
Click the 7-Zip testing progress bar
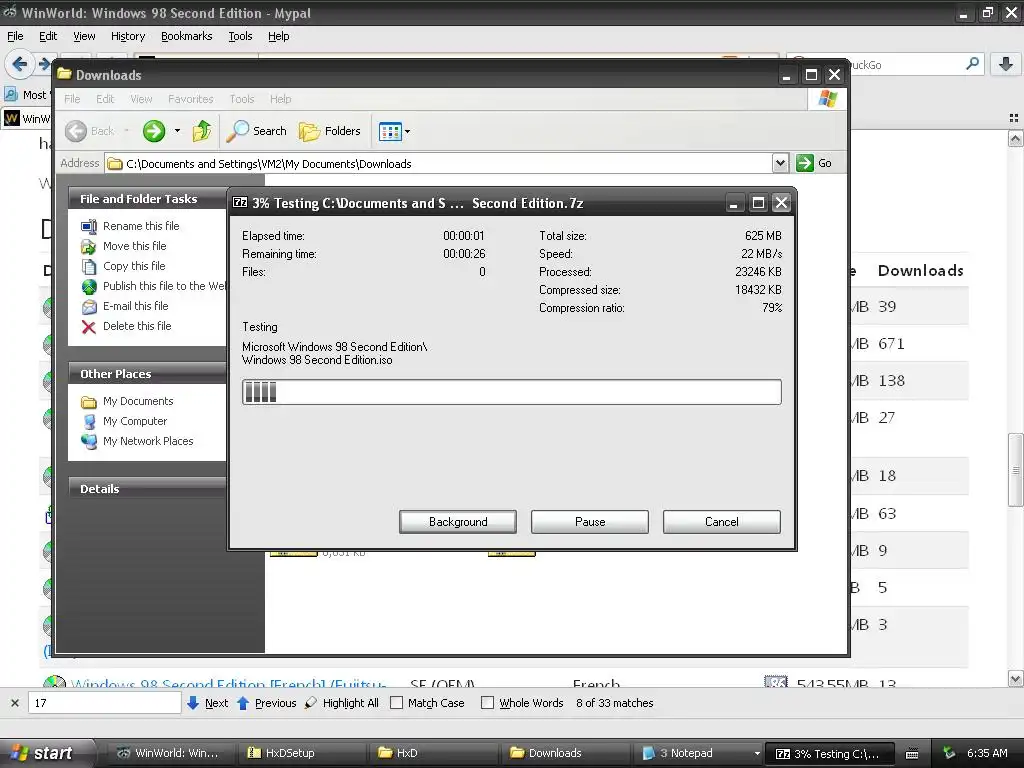[511, 392]
